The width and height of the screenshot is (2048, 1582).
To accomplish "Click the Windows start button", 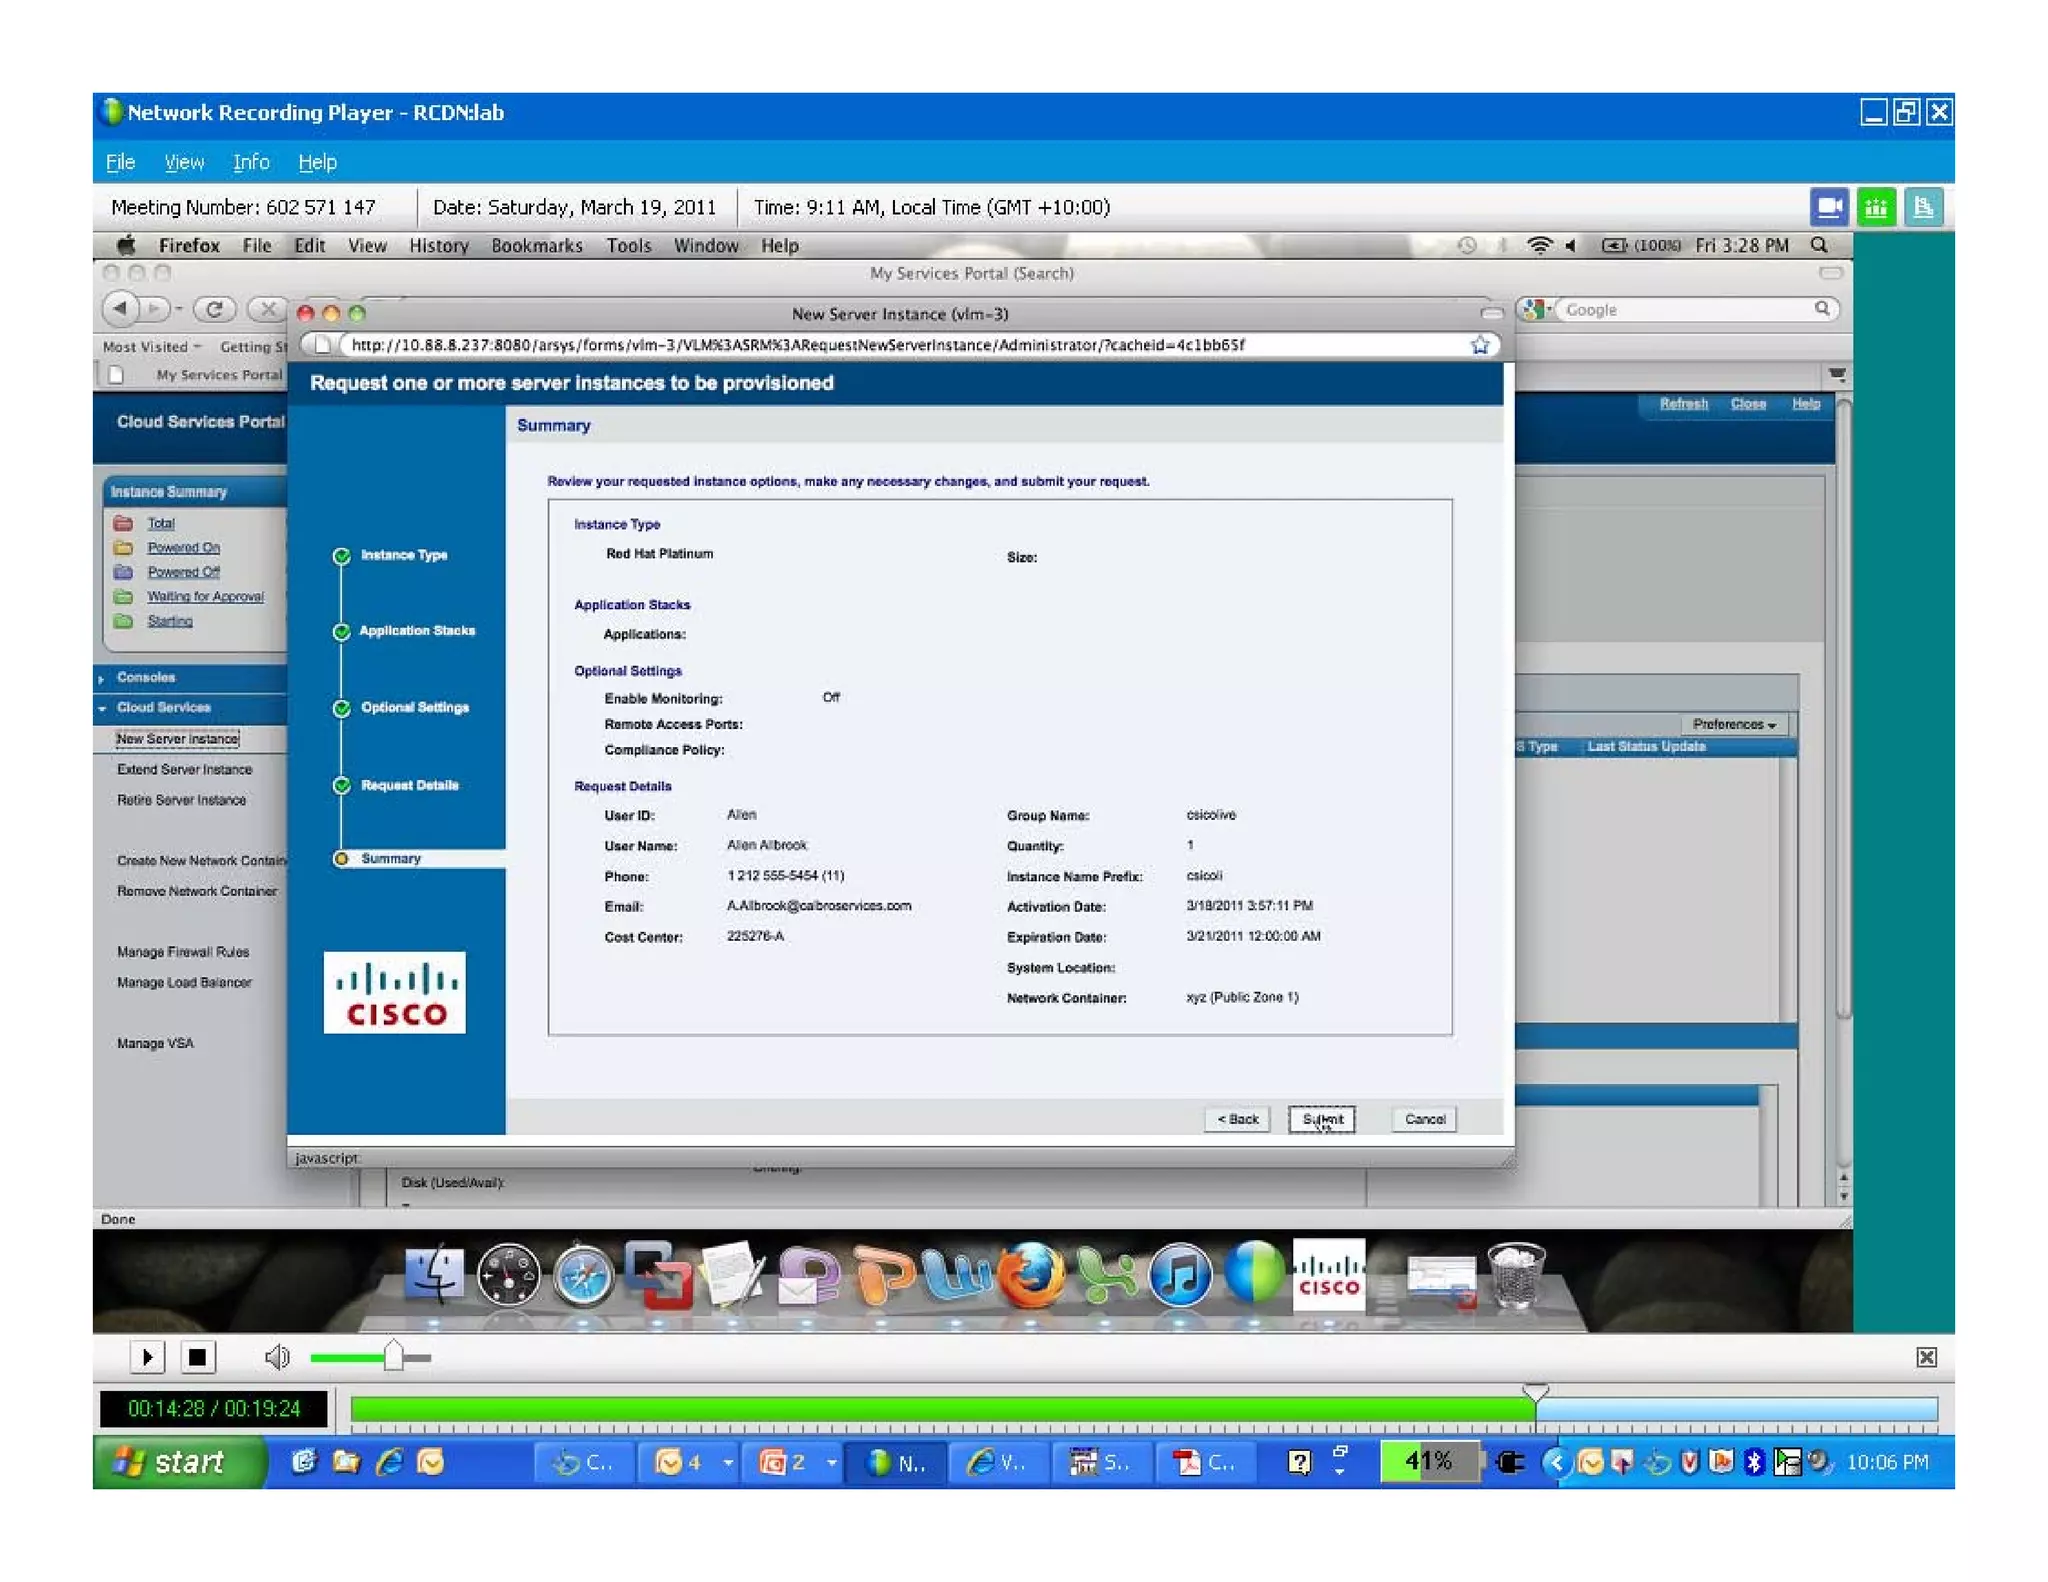I will pos(178,1461).
